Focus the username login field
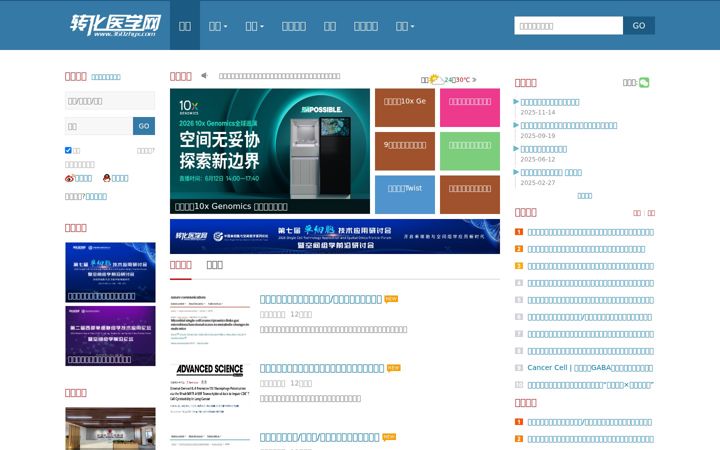Screen dimensions: 720x450 (110, 101)
